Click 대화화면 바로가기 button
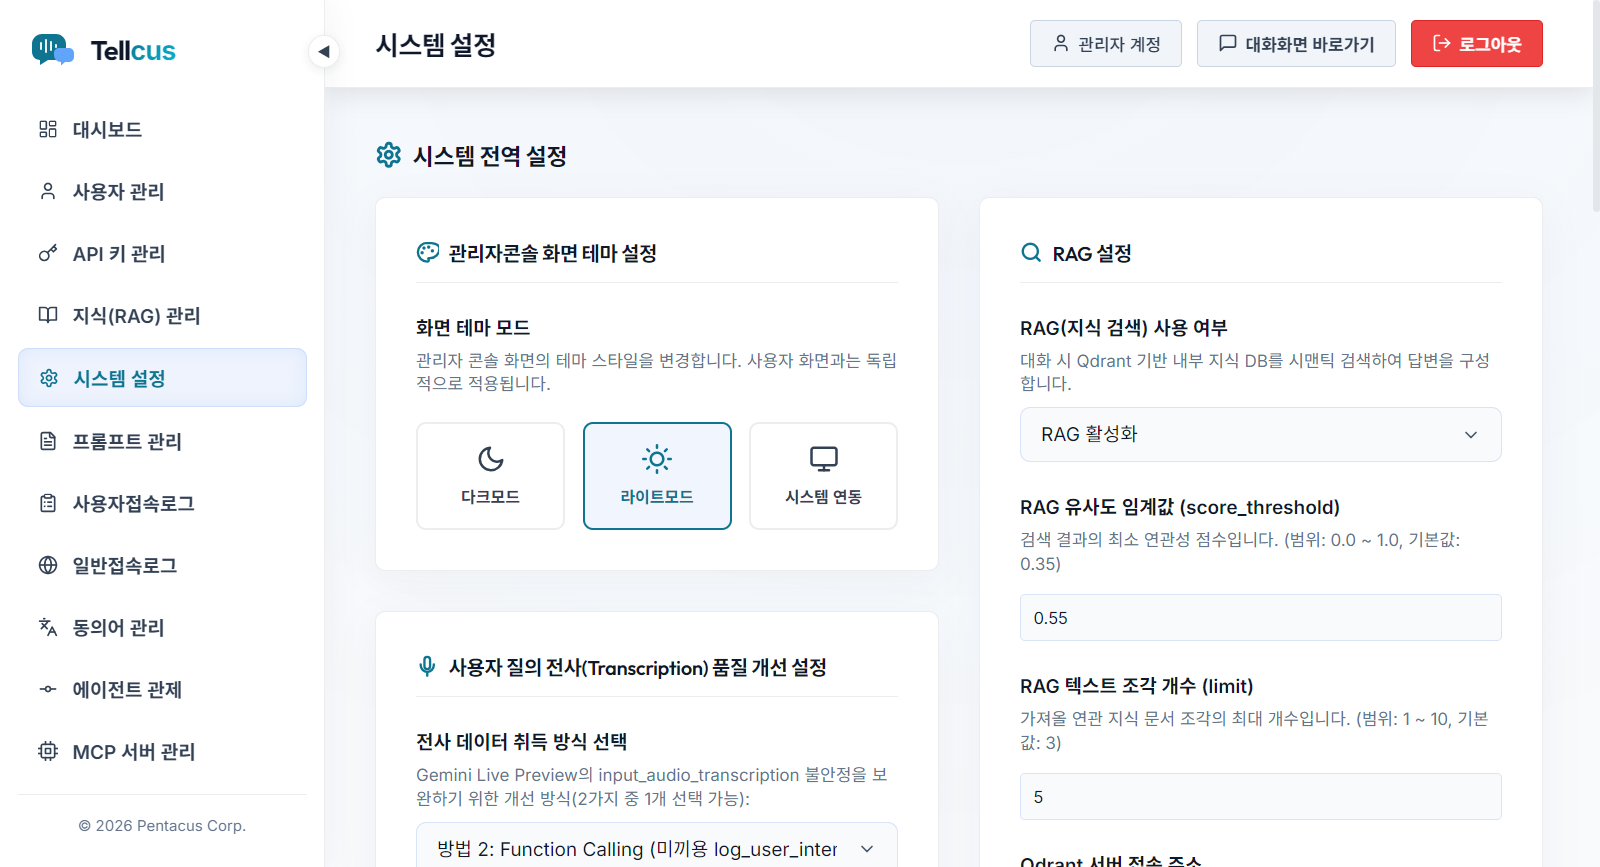 (x=1296, y=44)
